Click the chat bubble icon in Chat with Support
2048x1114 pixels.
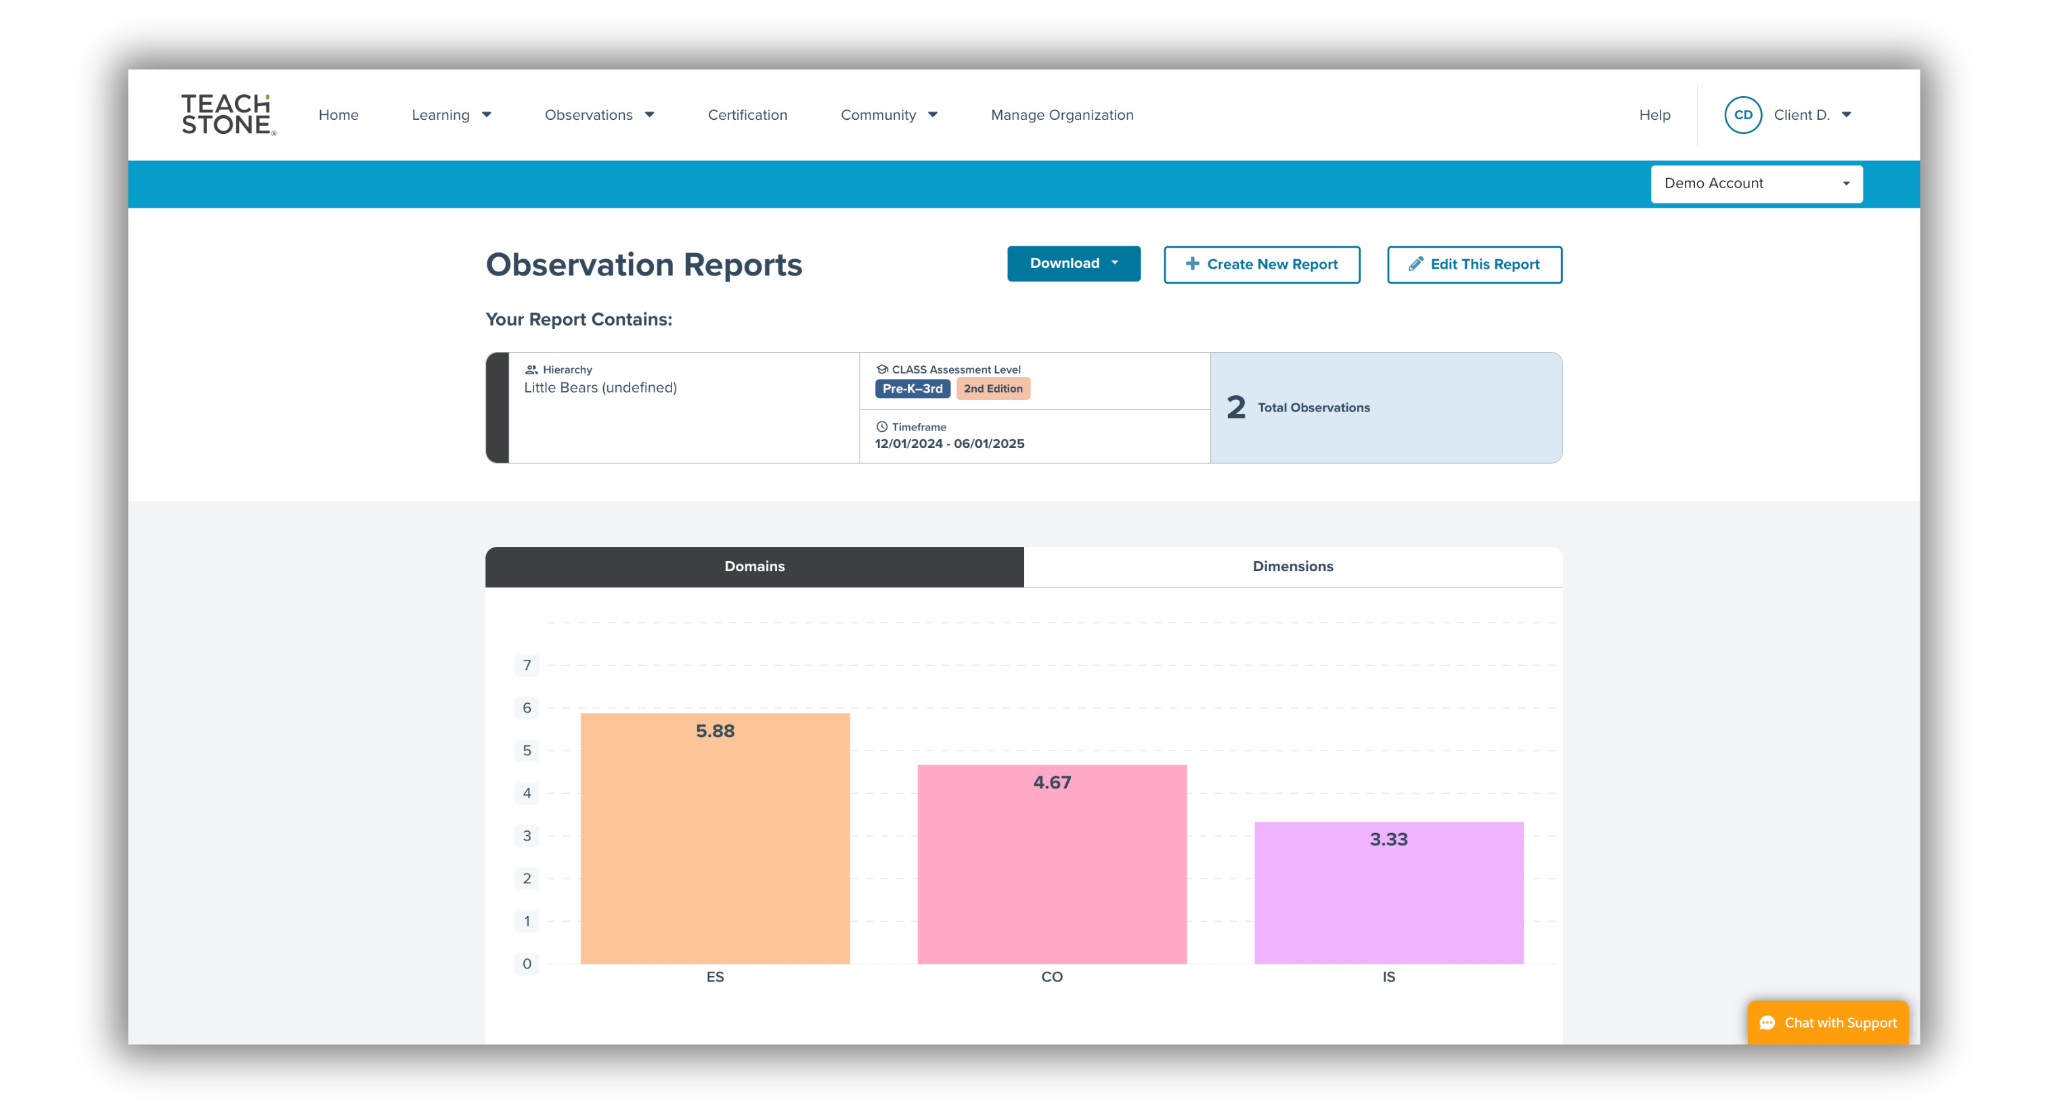(1767, 1023)
